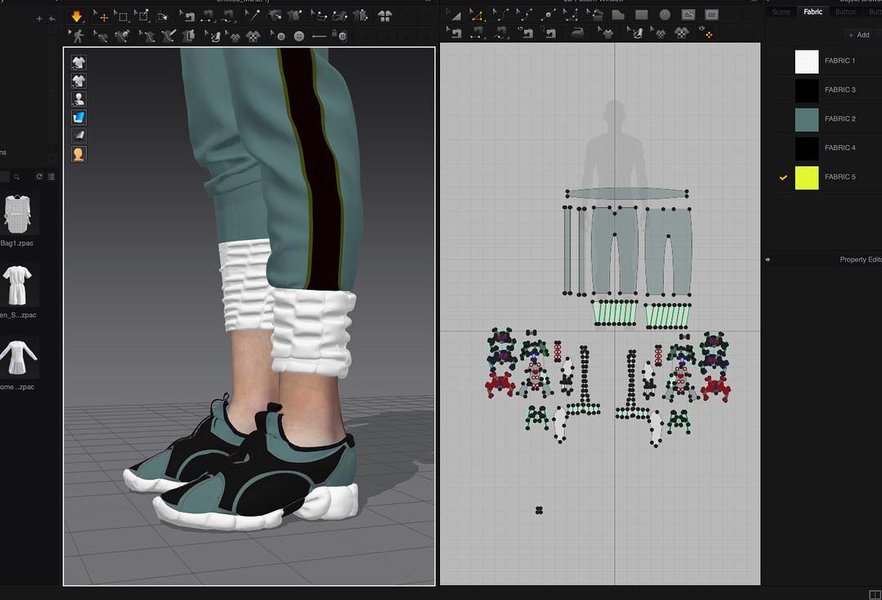Switch to the Scene tab

tap(781, 12)
